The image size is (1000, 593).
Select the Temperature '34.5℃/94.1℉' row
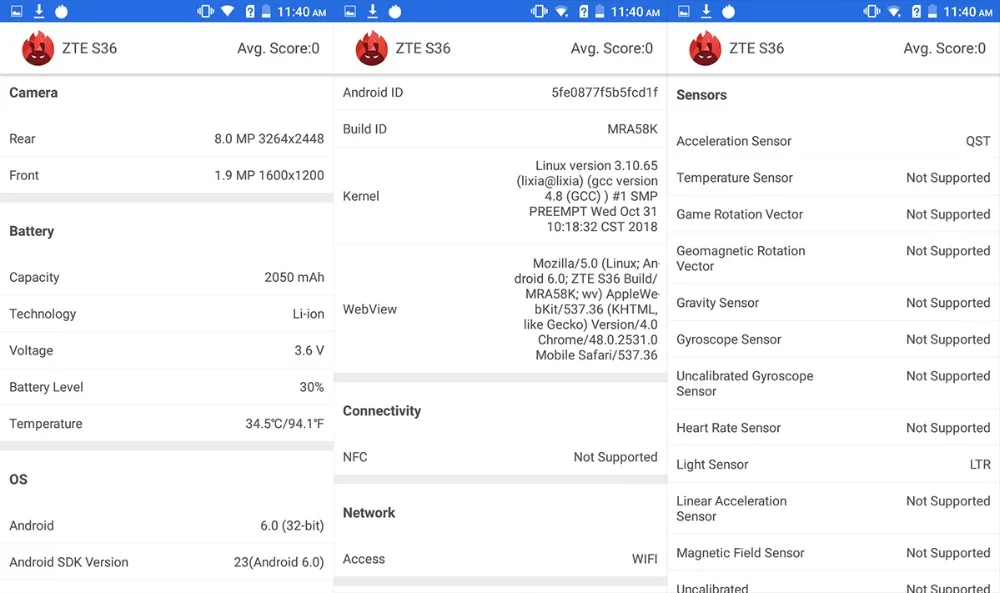click(166, 423)
